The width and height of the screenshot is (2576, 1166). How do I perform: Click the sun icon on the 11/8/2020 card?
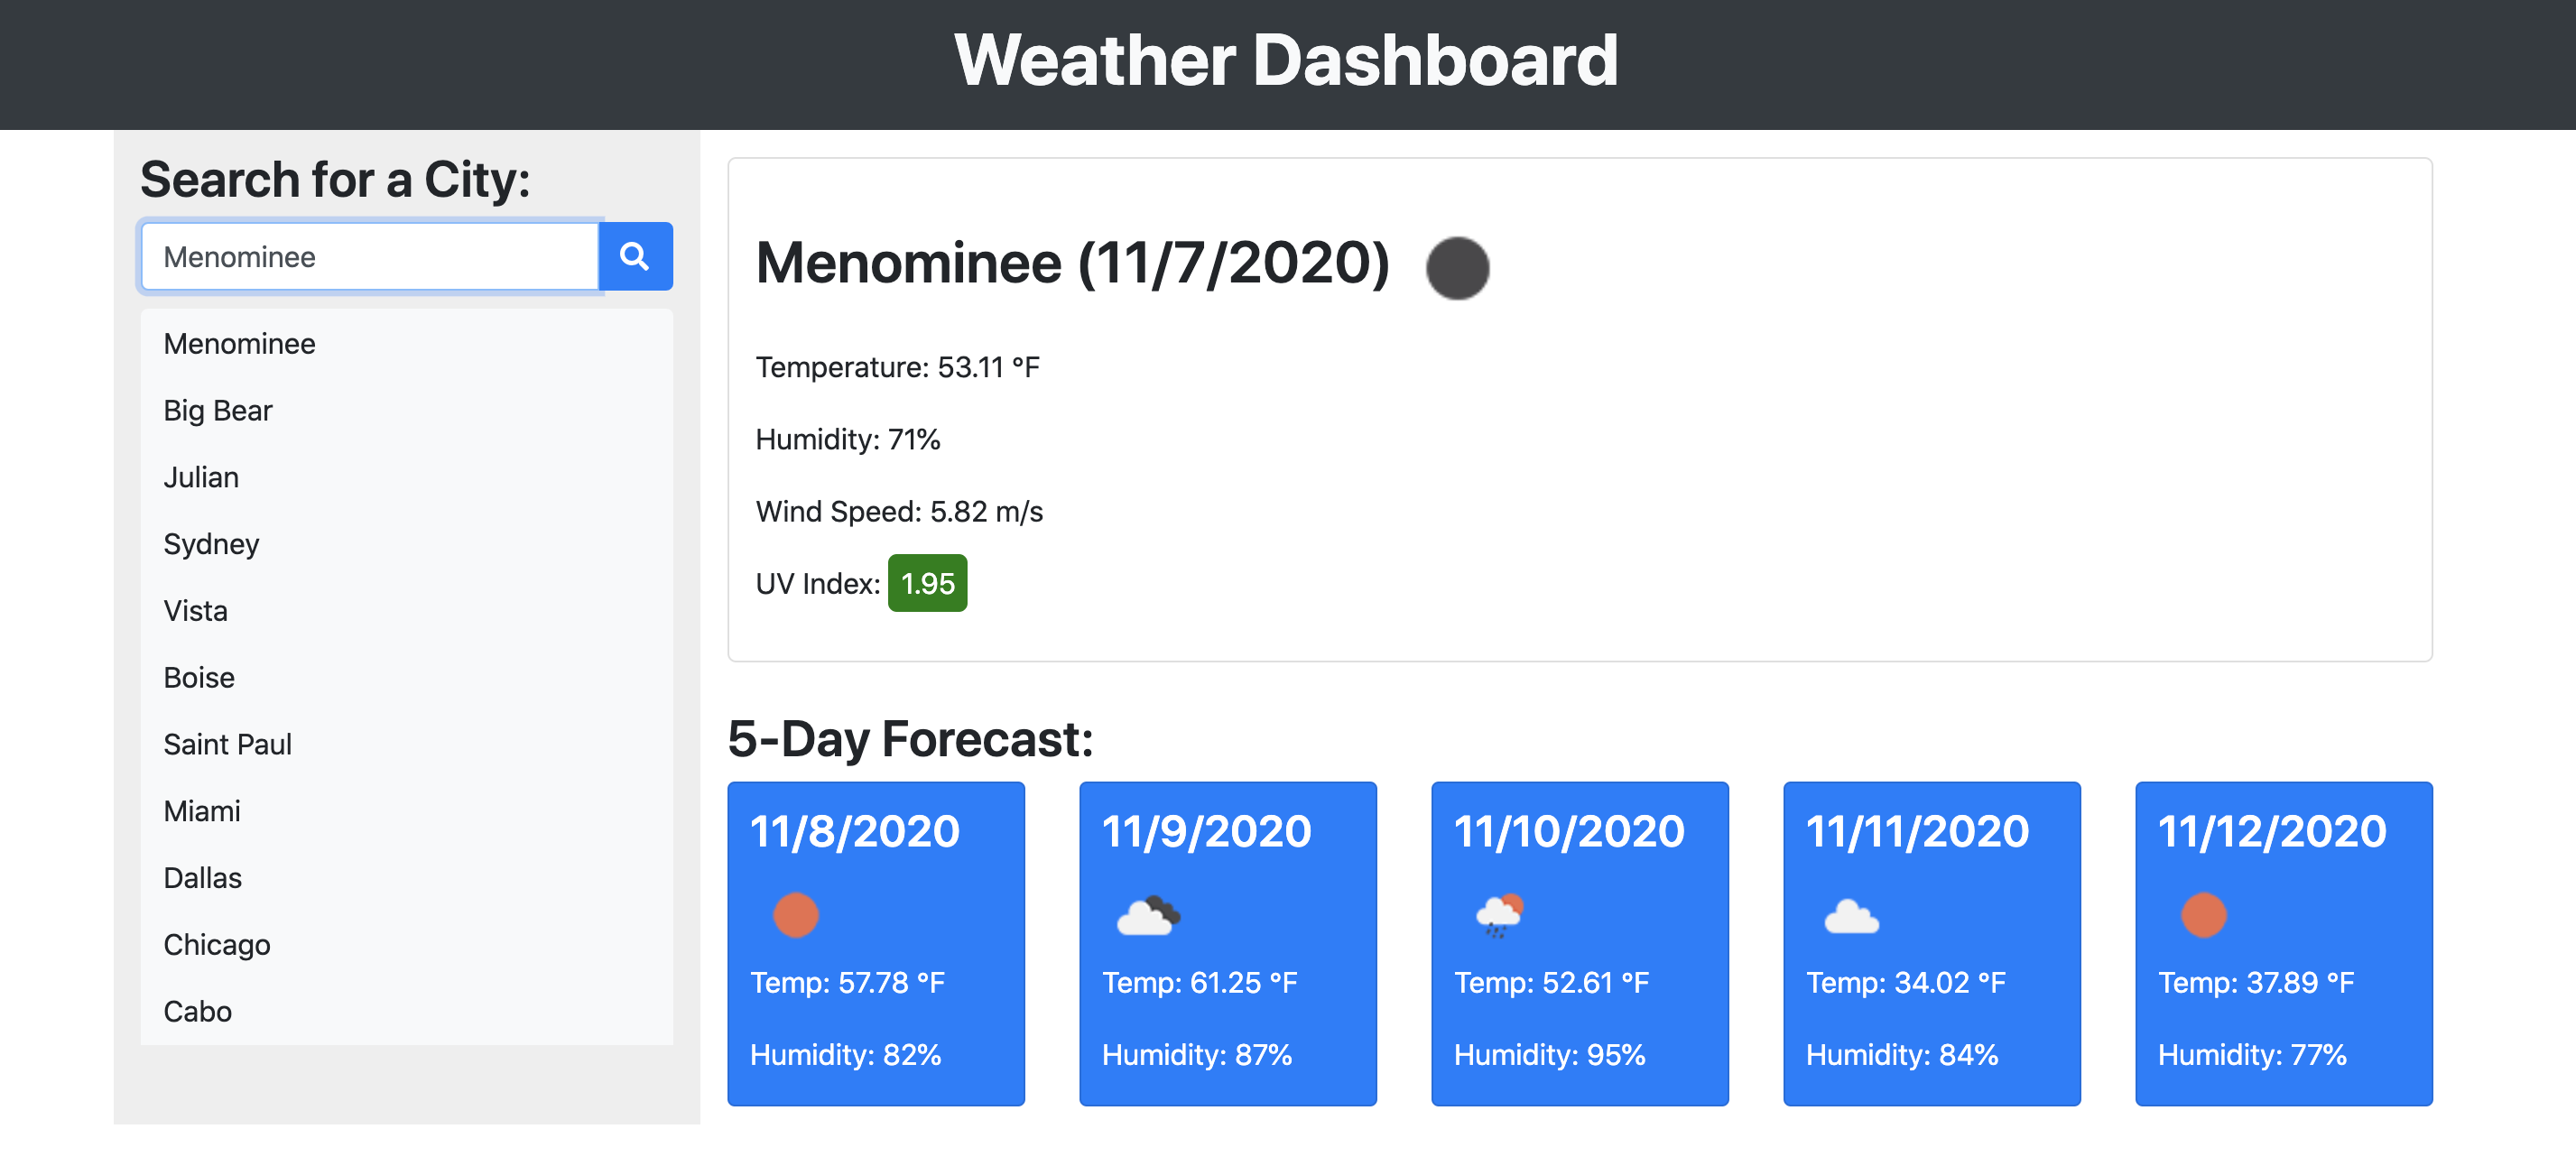[x=795, y=913]
